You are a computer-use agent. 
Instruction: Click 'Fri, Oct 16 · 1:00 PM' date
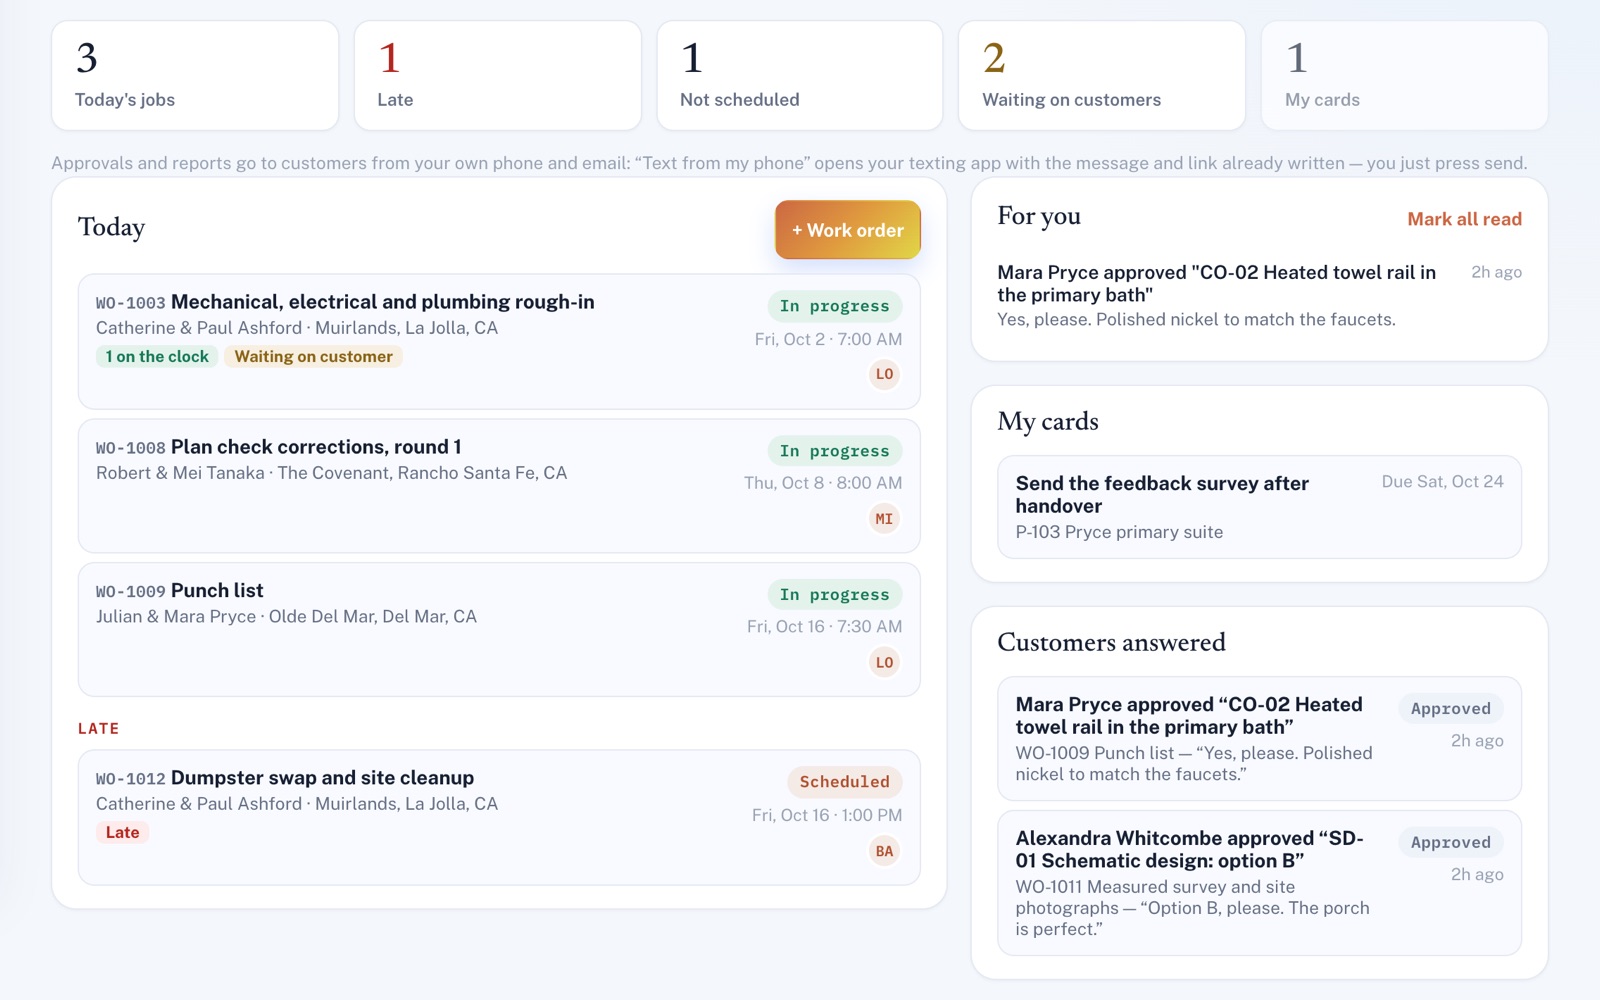coord(827,815)
